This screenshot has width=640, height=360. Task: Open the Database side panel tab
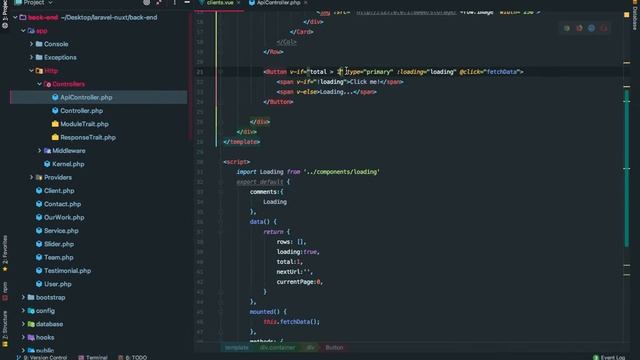pos(635,16)
